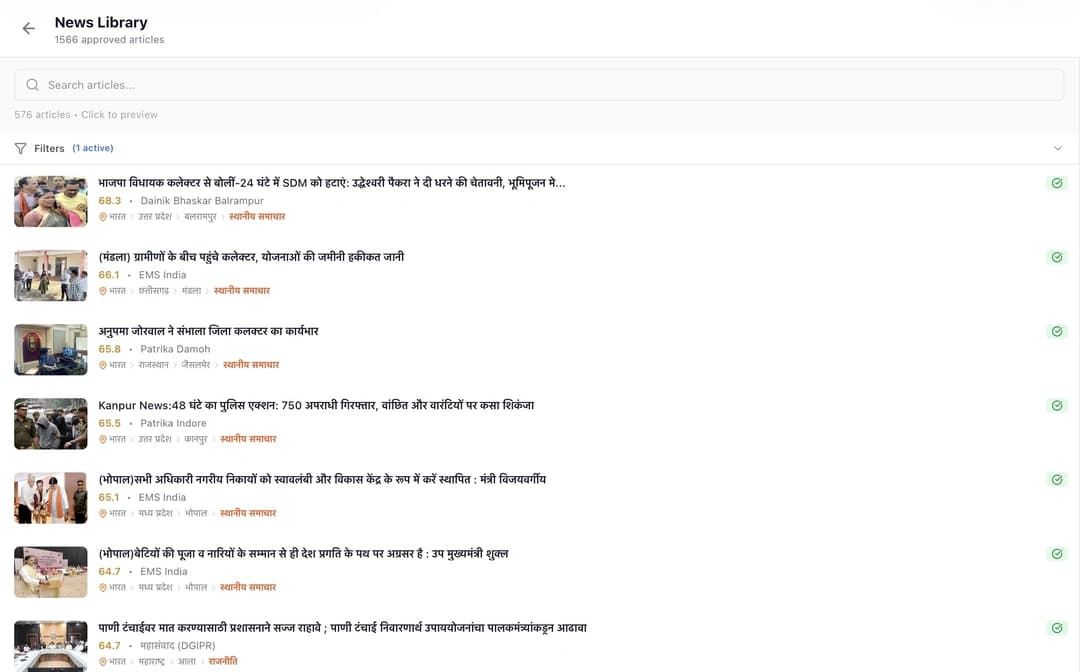
Task: Click the search magnifier icon
Action: (33, 85)
